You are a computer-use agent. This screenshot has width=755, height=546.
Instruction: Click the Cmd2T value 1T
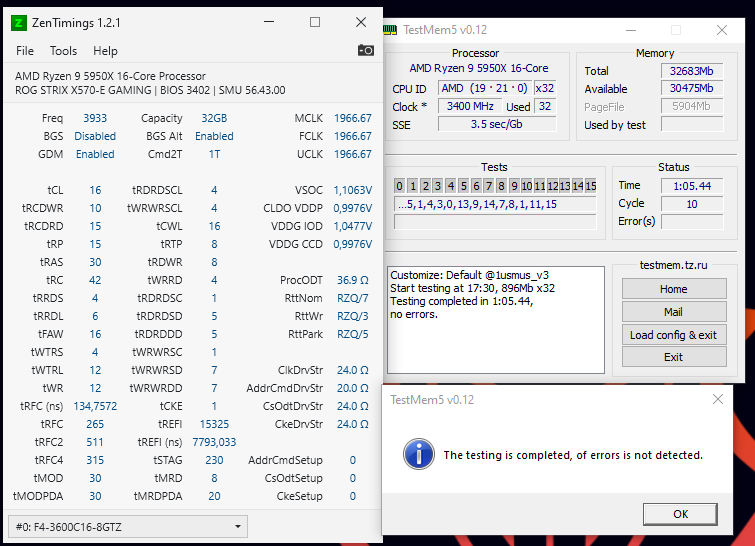214,154
